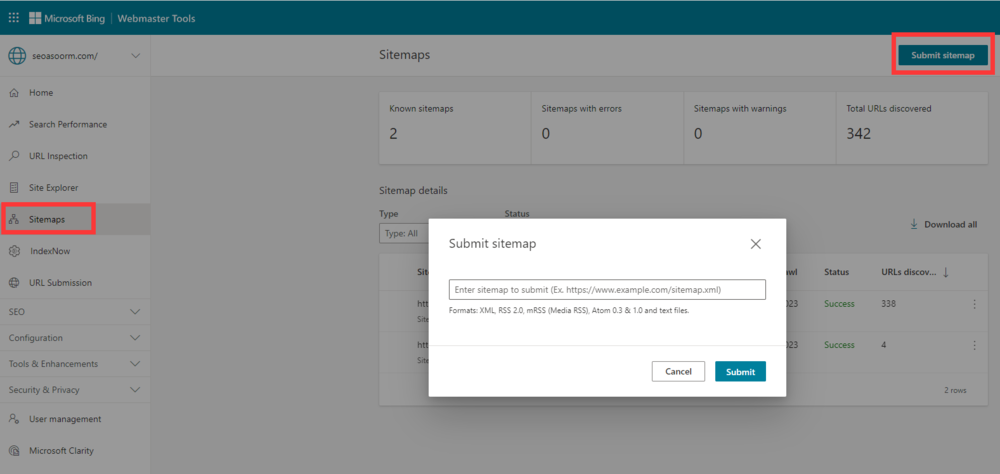Click the Search Performance chart icon
1000x474 pixels.
tap(14, 125)
